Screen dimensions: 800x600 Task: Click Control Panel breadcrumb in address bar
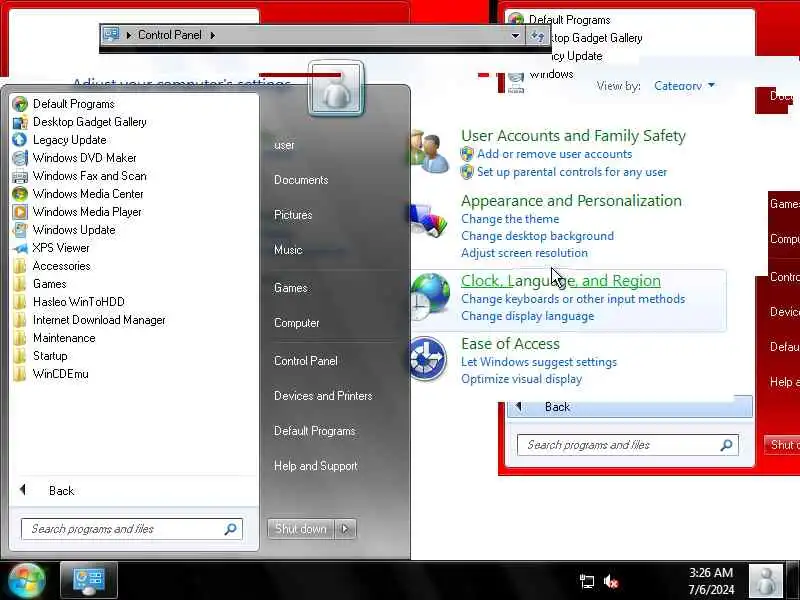(169, 35)
